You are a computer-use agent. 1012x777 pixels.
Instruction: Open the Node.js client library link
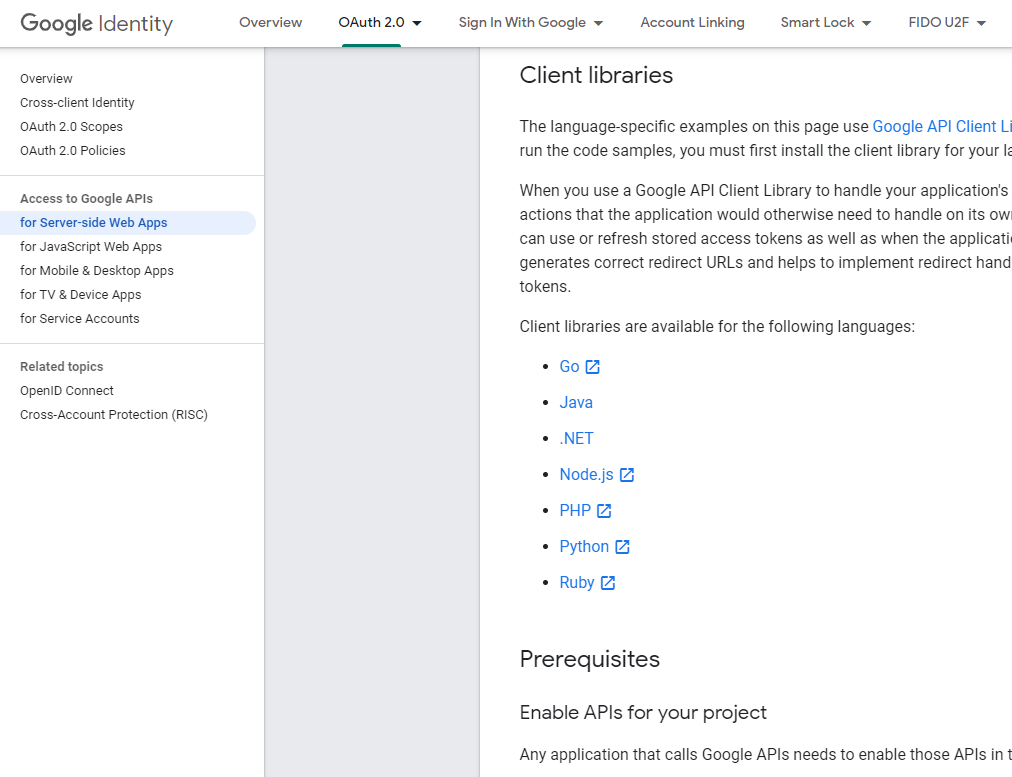pyautogui.click(x=587, y=474)
